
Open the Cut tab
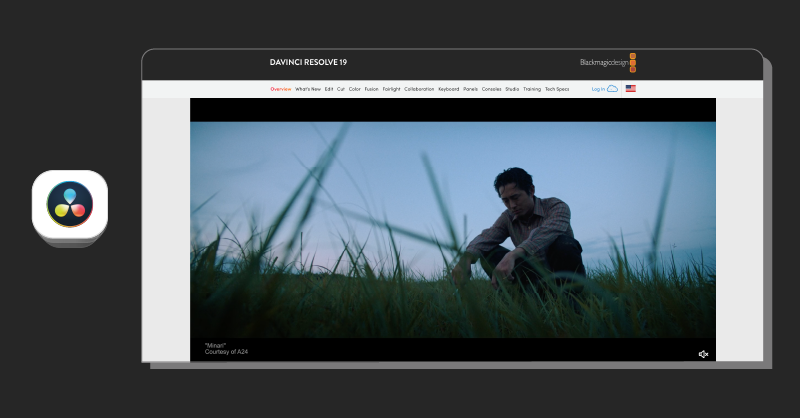[341, 89]
